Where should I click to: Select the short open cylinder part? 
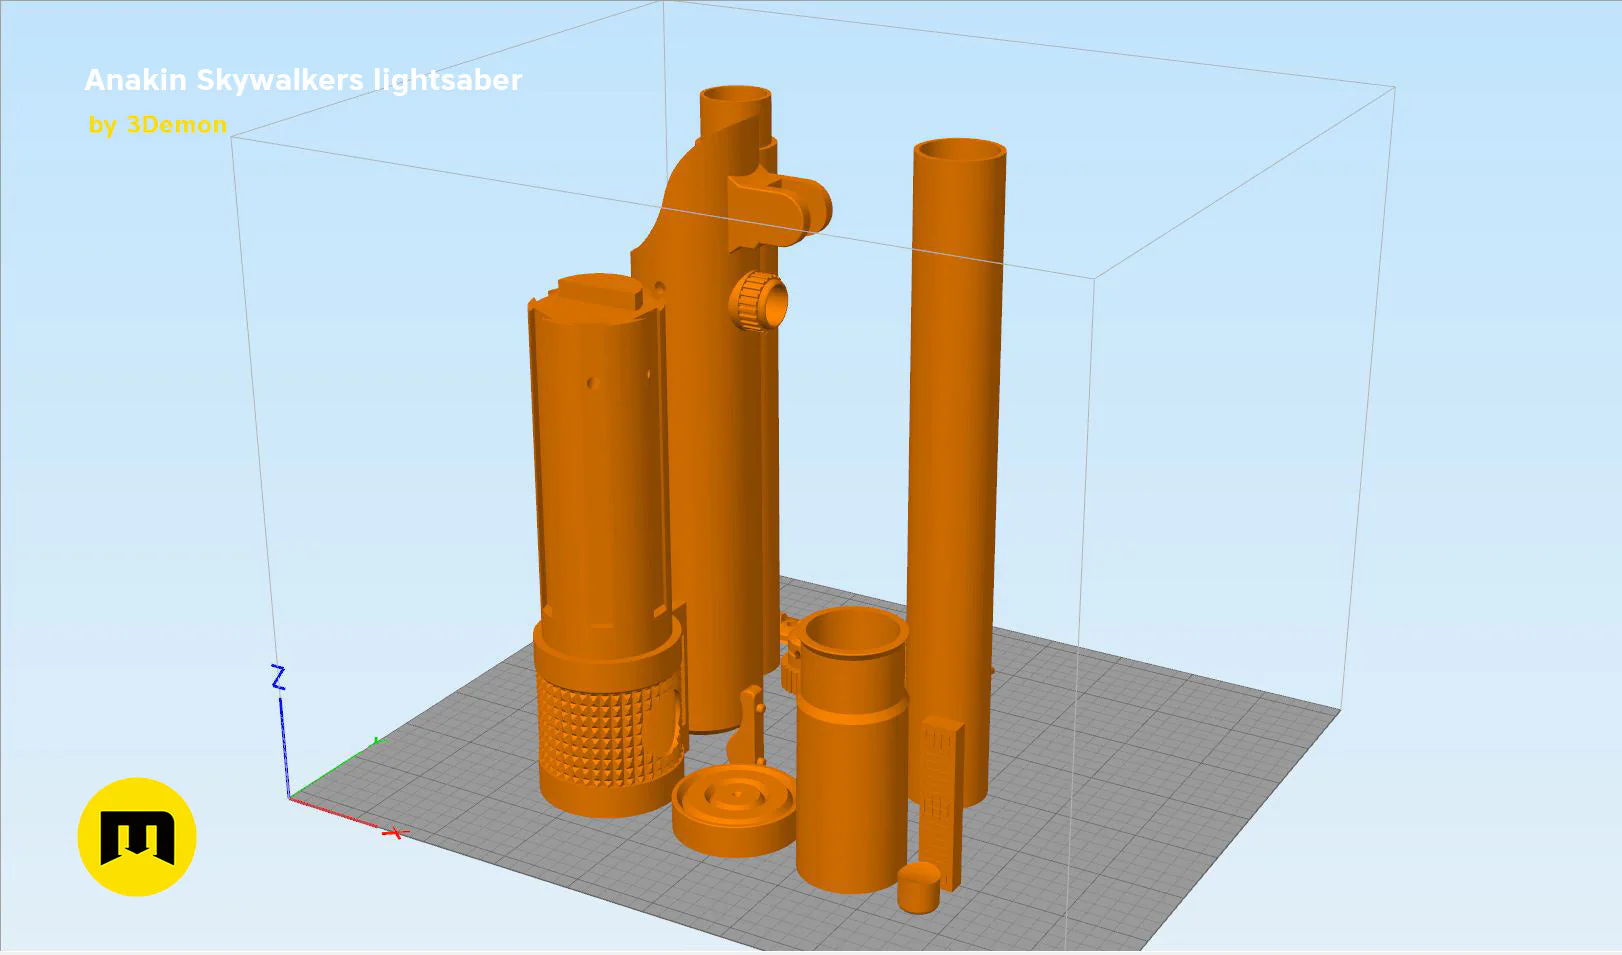point(851,750)
